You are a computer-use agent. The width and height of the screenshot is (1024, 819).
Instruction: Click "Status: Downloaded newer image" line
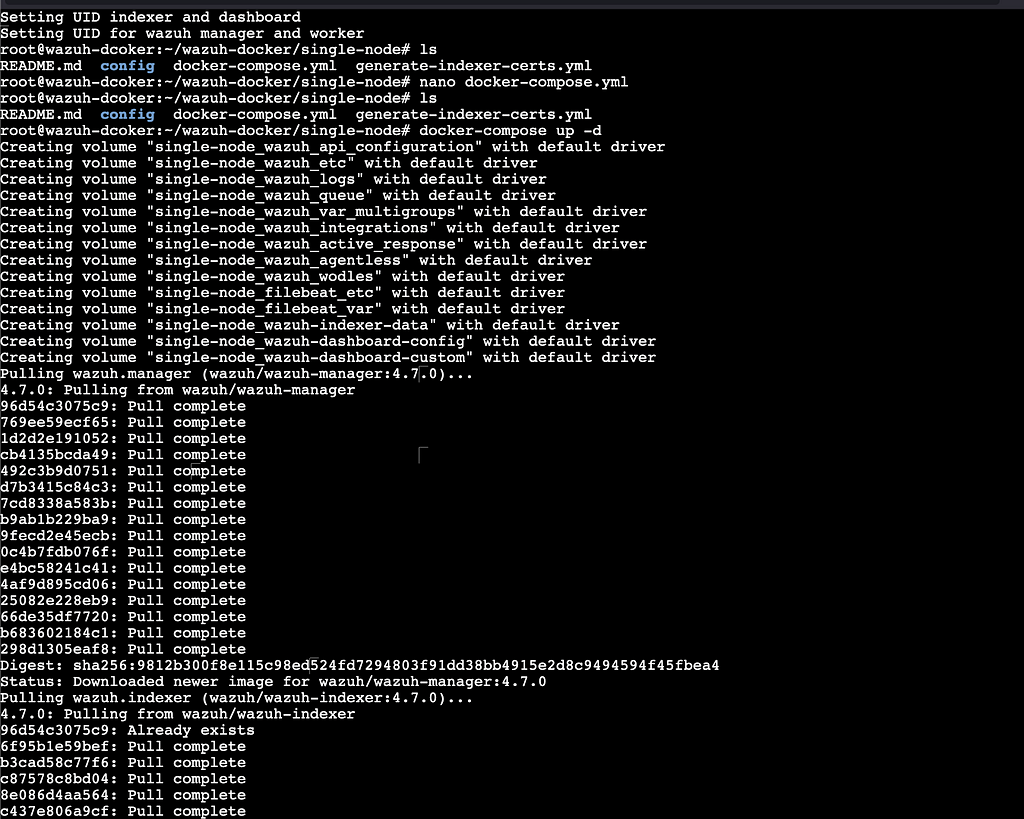click(273, 682)
